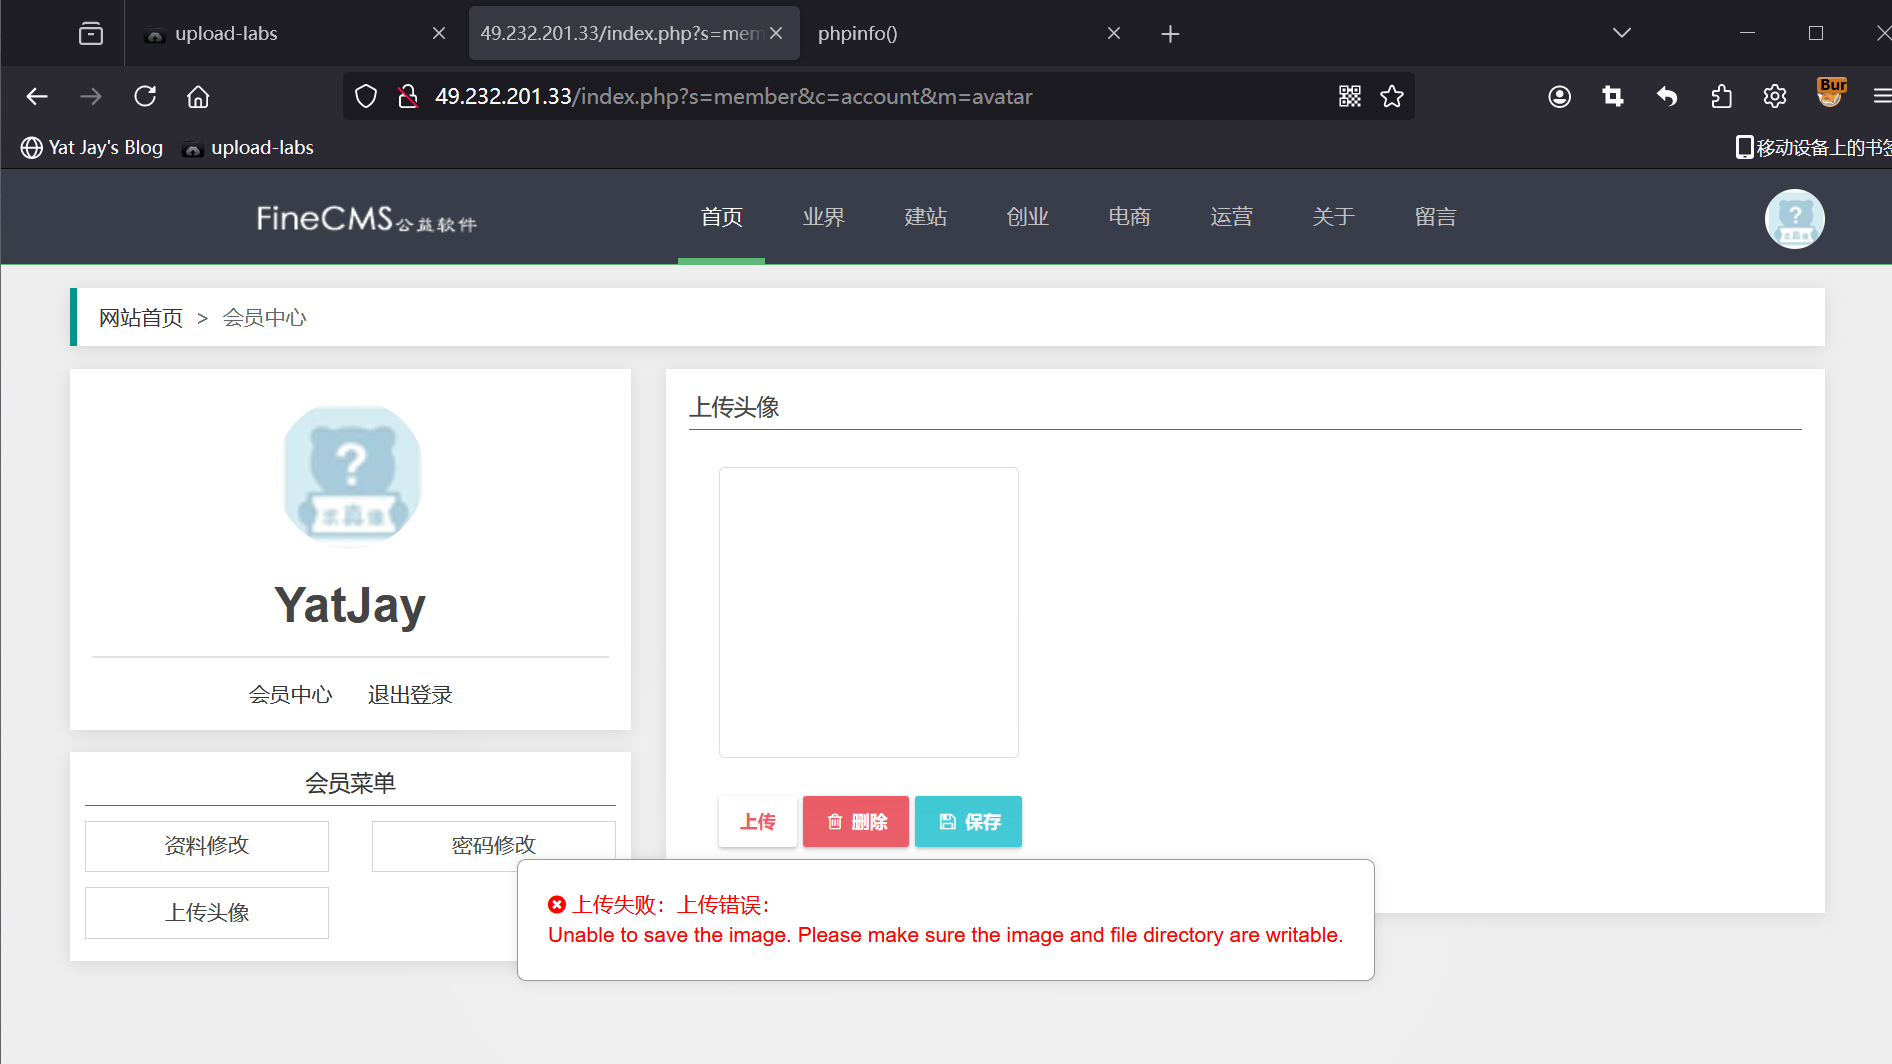Open the Firefox account icon

1559,96
